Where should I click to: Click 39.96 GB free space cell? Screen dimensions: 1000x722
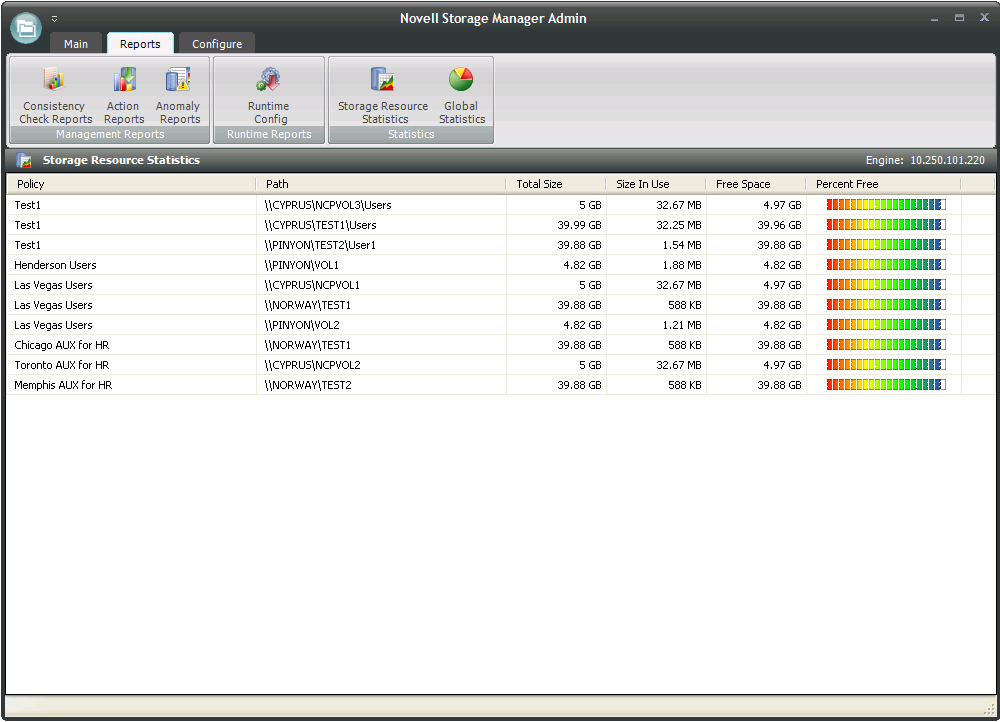(x=779, y=225)
